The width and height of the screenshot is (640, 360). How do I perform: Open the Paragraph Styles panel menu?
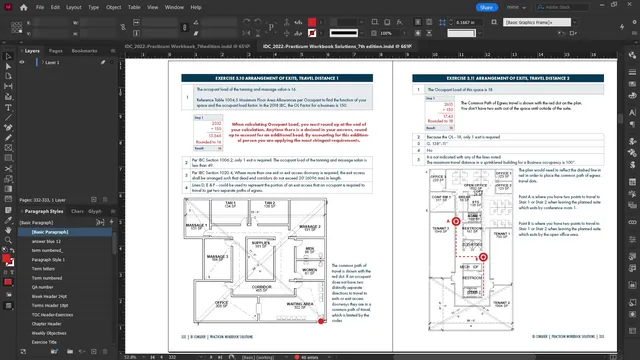click(113, 211)
